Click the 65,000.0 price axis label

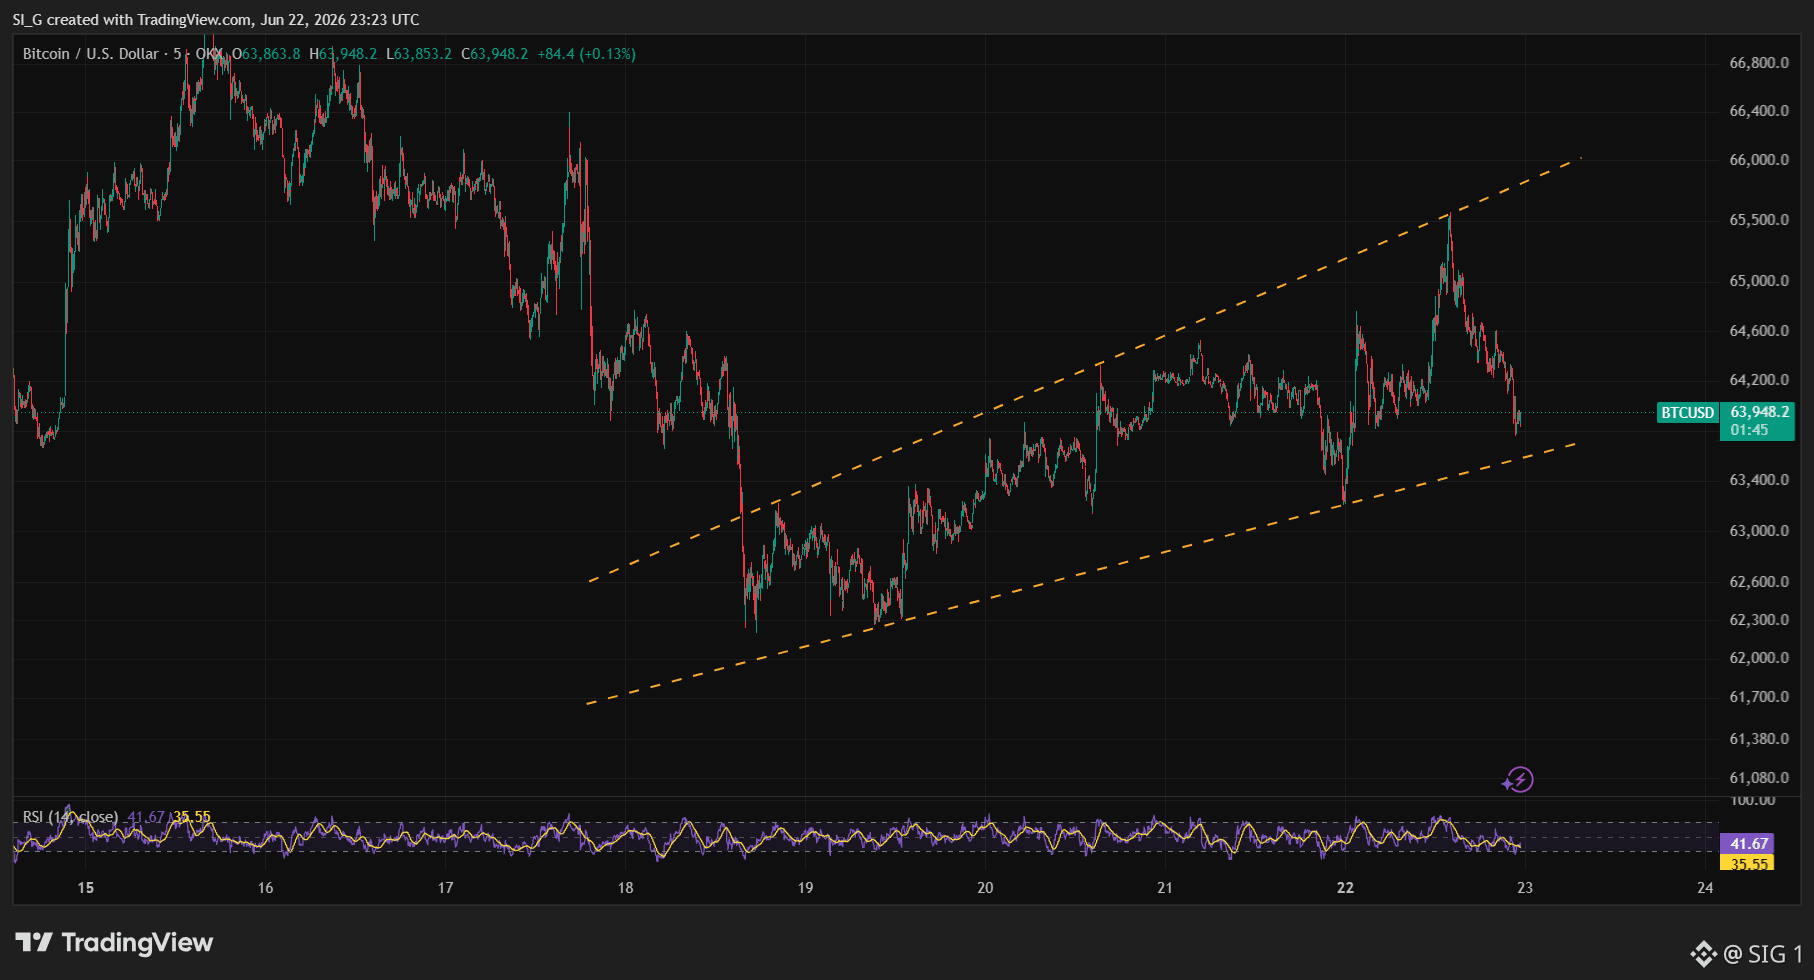(1759, 281)
